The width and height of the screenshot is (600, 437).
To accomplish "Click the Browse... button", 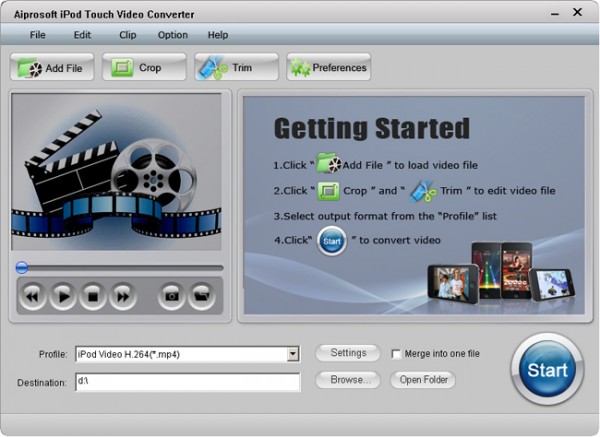I will coord(348,380).
